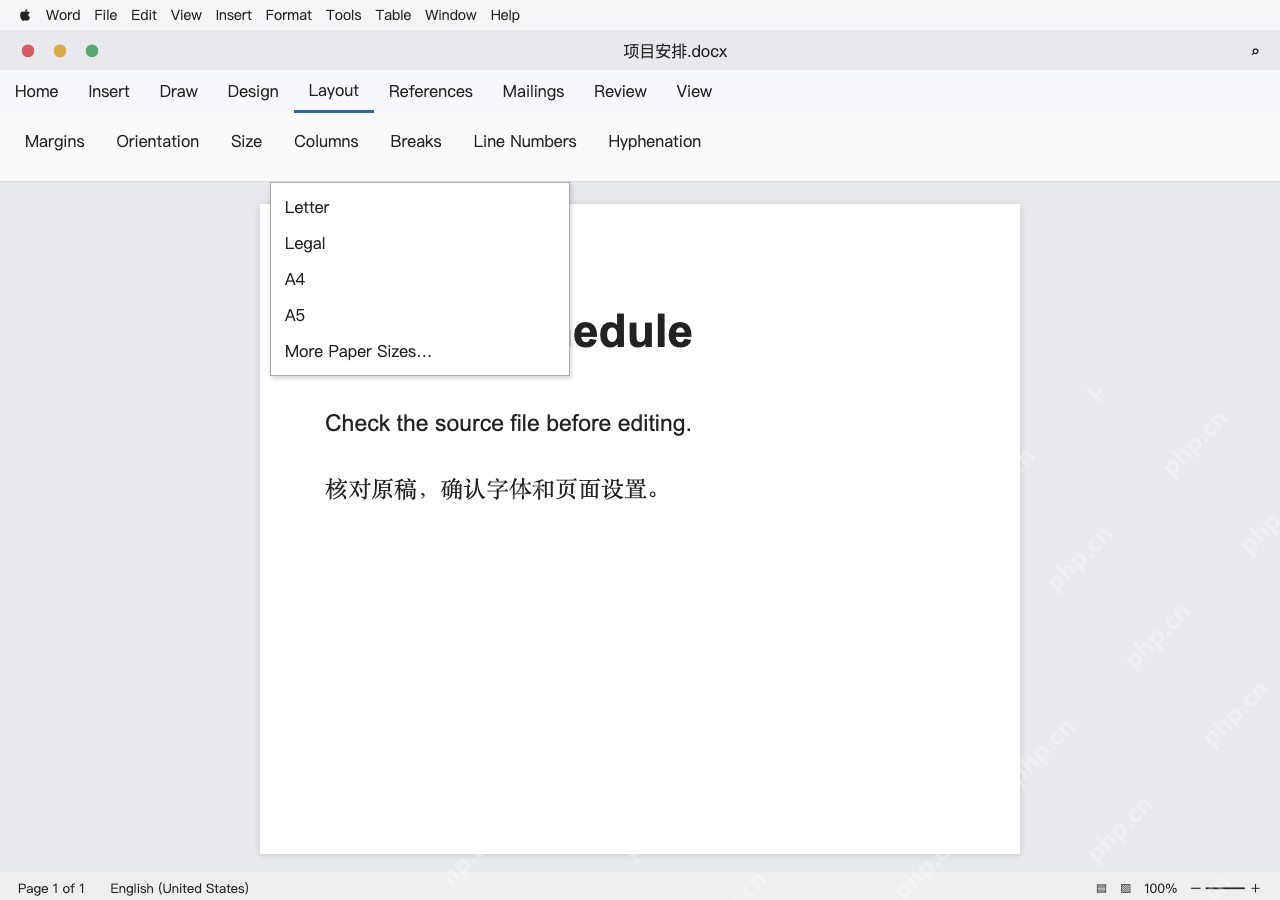Open More Paper Sizes… option
The height and width of the screenshot is (900, 1280).
(x=420, y=351)
